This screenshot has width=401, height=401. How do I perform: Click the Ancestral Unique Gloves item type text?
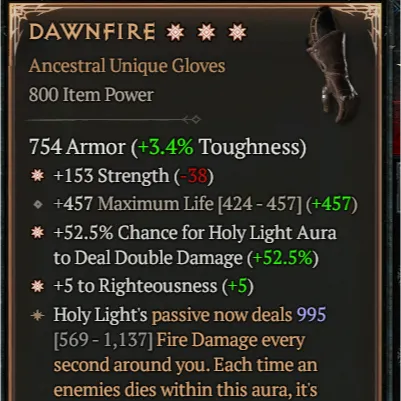coord(127,66)
